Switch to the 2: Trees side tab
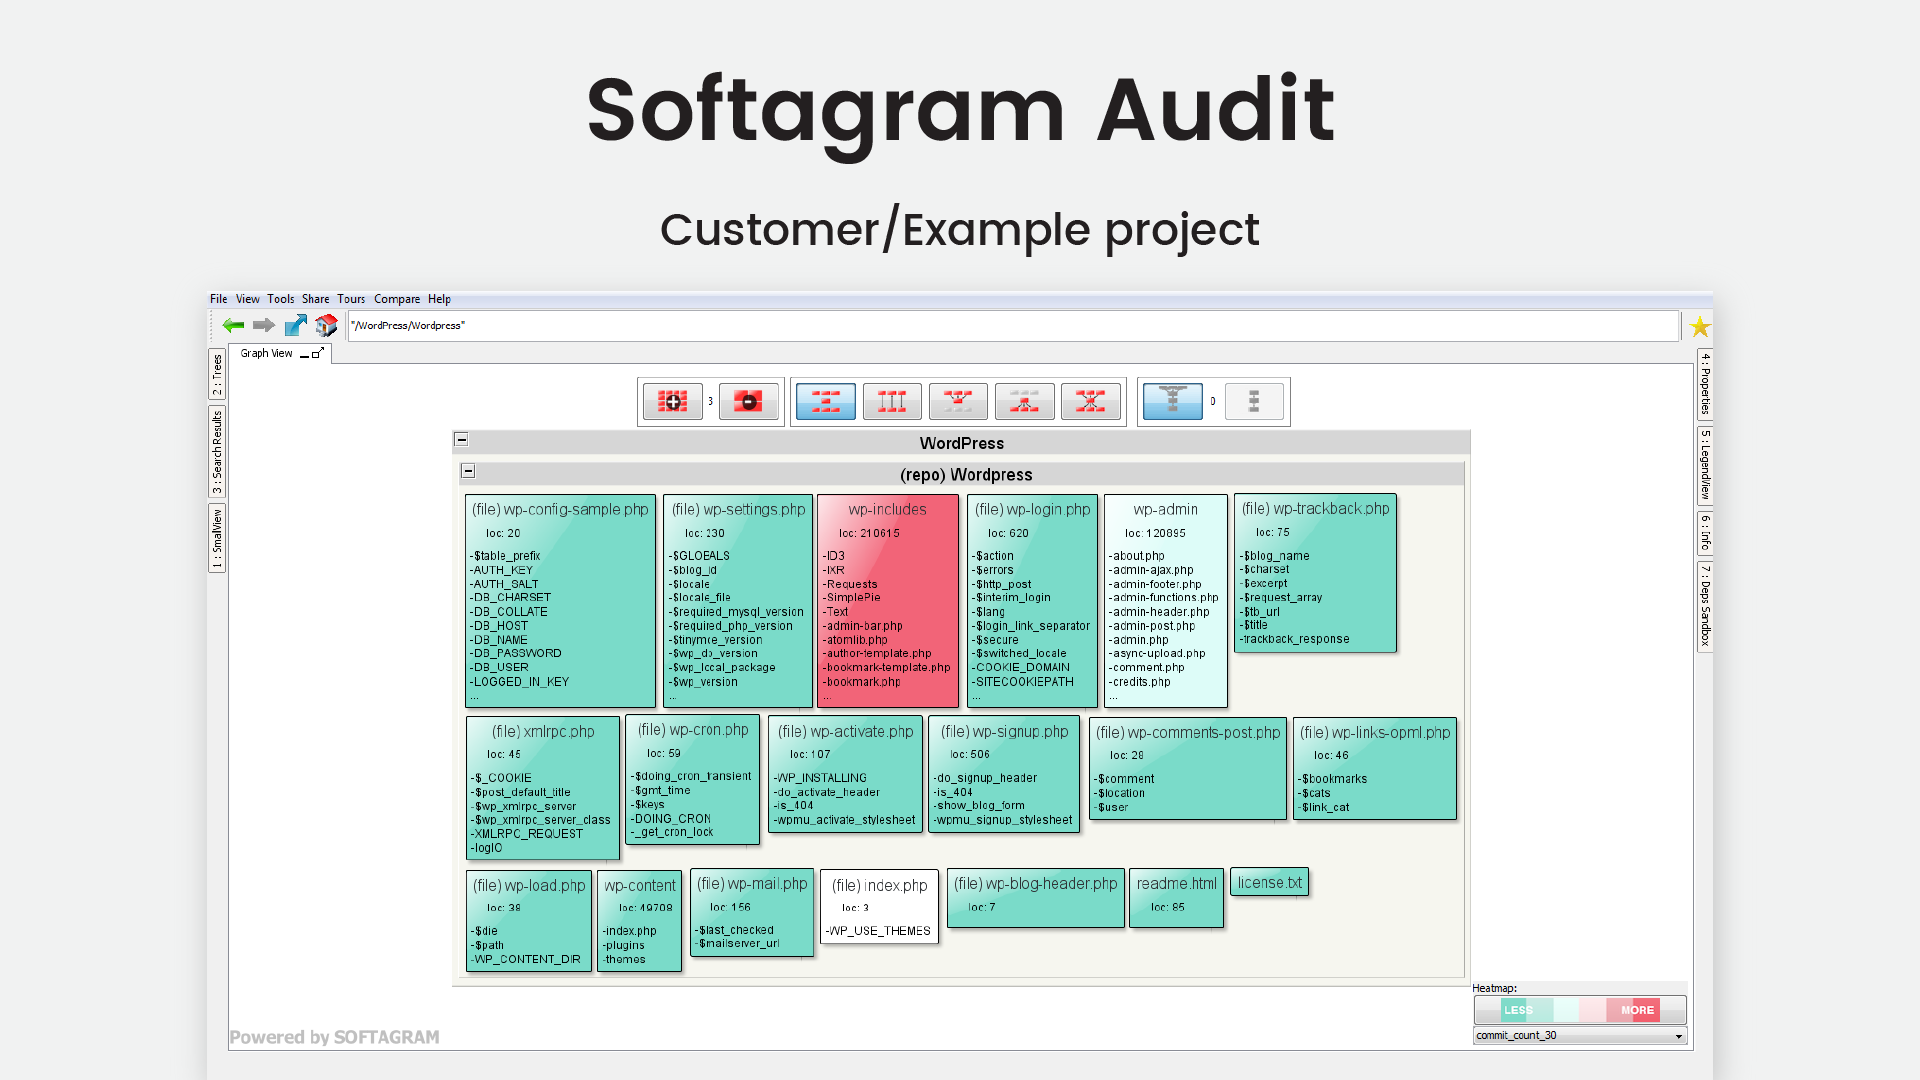Viewport: 1920px width, 1080px height. tap(216, 366)
